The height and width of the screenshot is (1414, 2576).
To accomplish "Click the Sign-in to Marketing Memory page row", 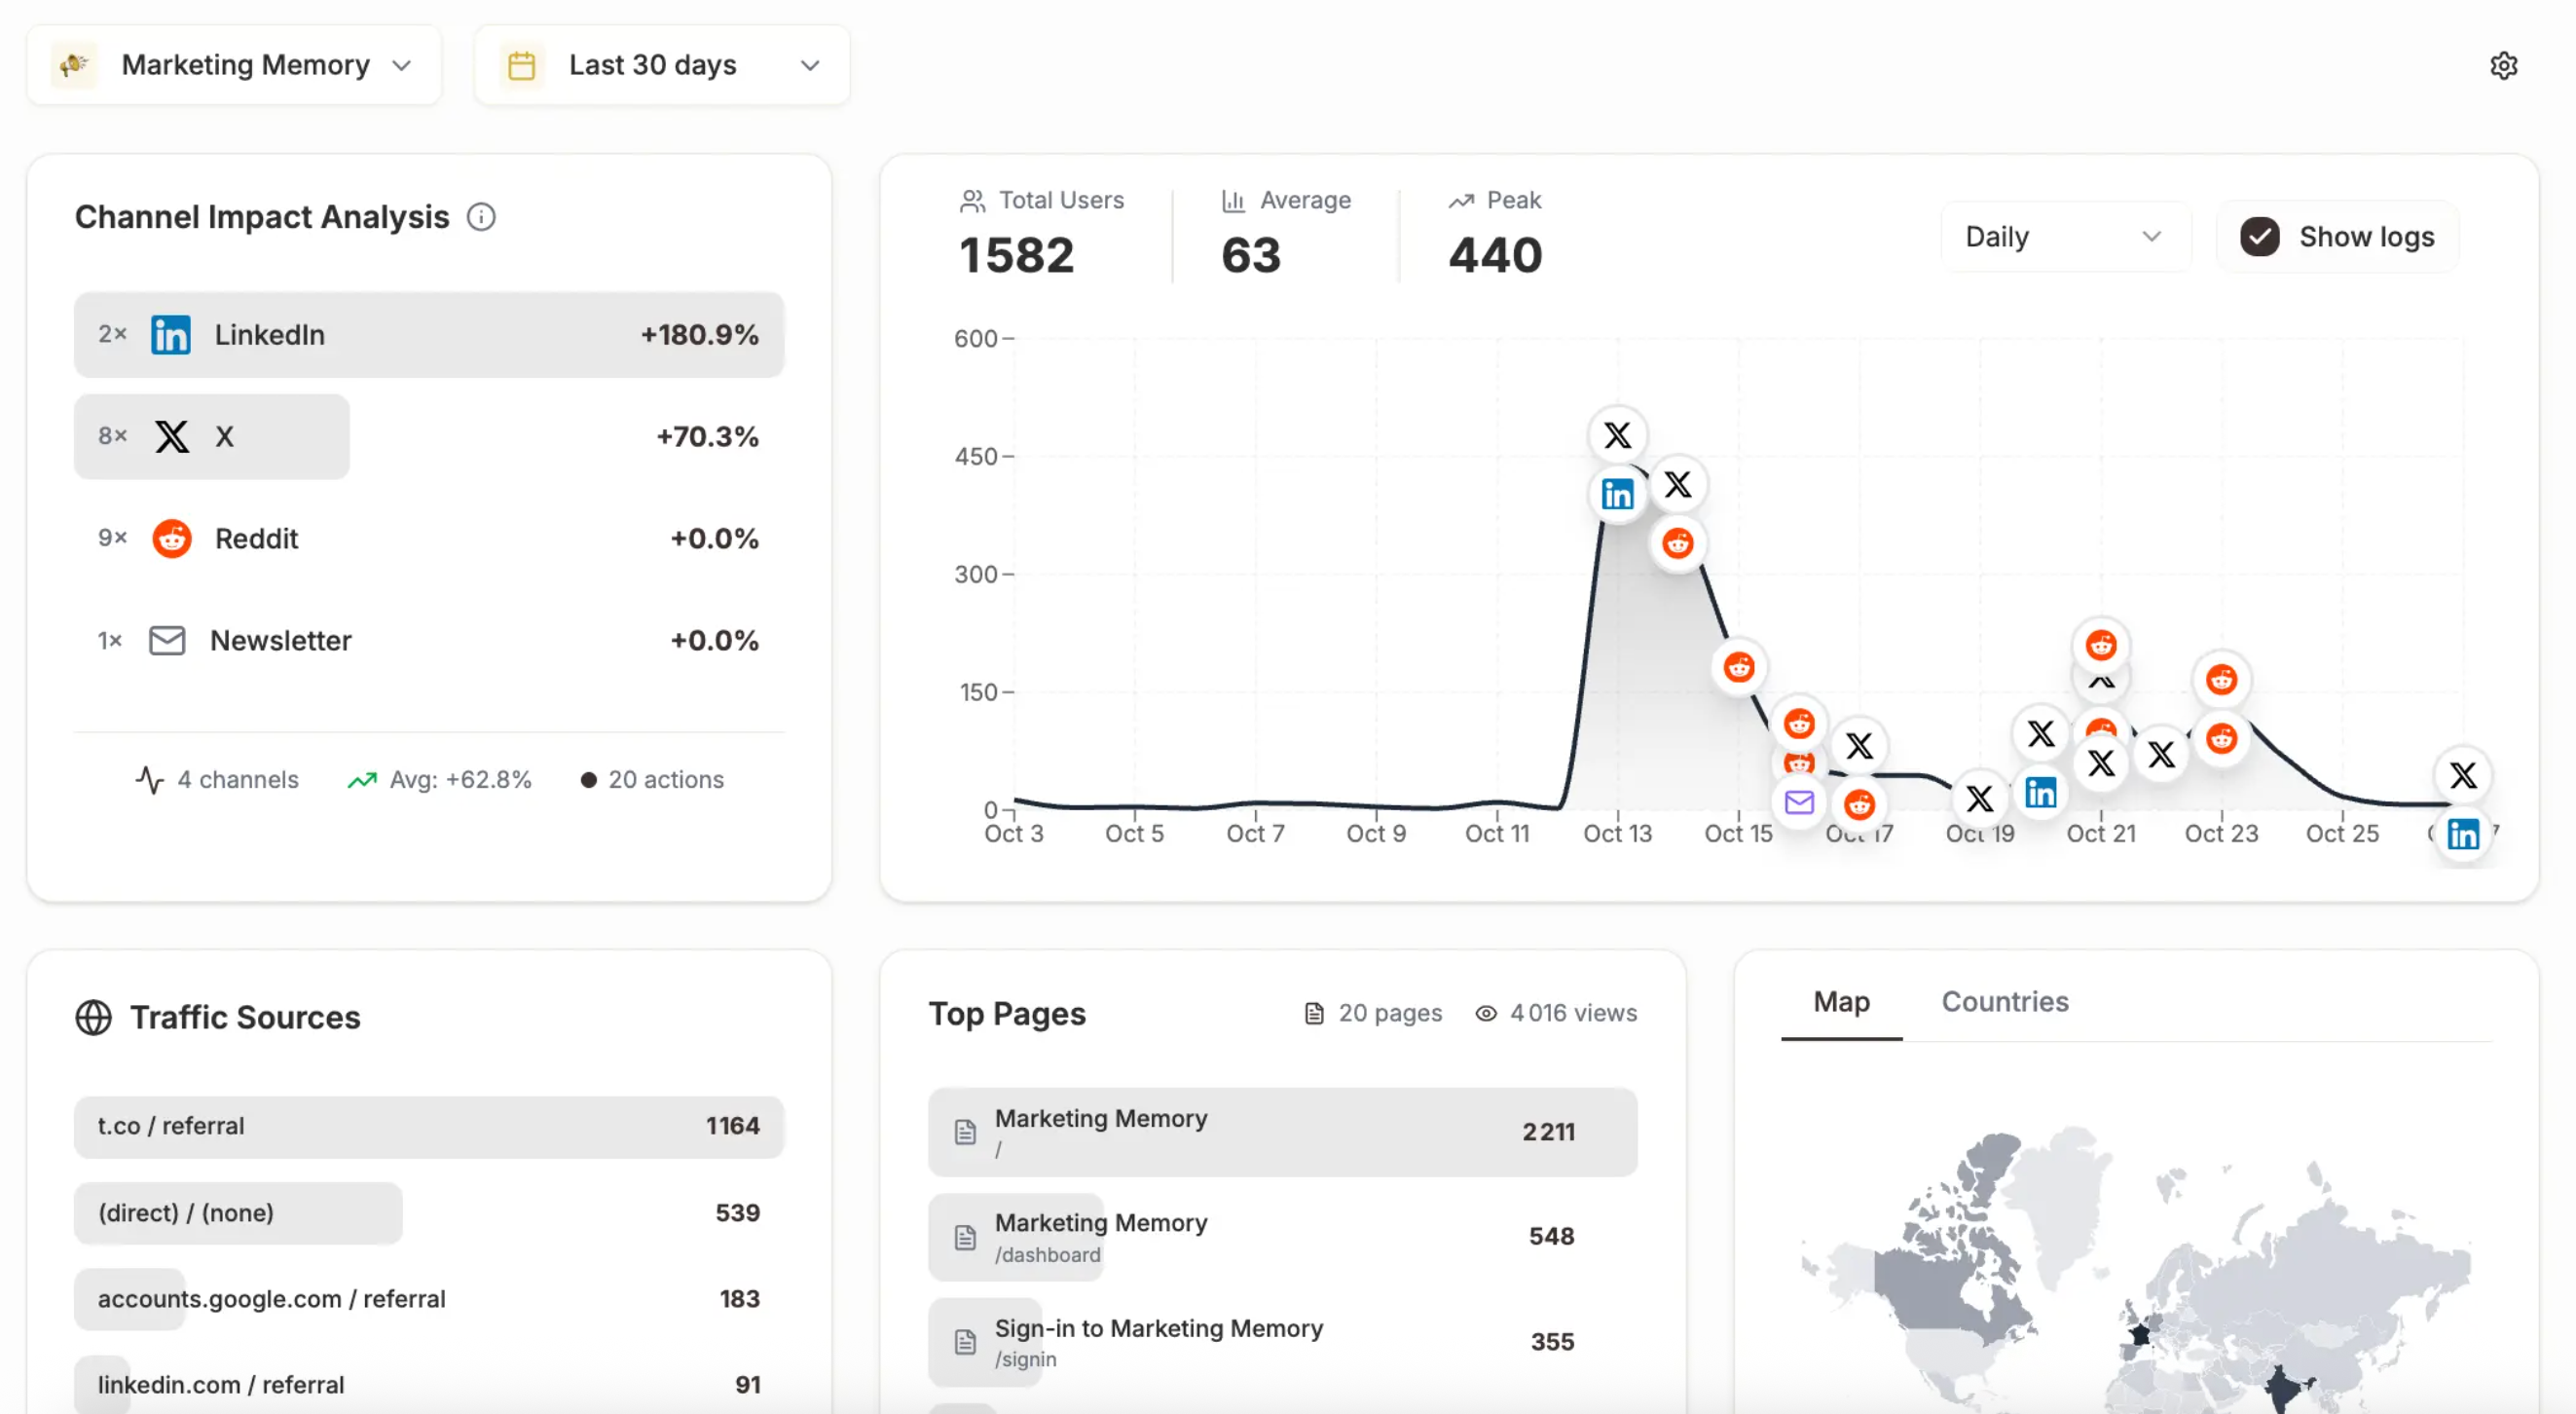I will coord(1282,1342).
